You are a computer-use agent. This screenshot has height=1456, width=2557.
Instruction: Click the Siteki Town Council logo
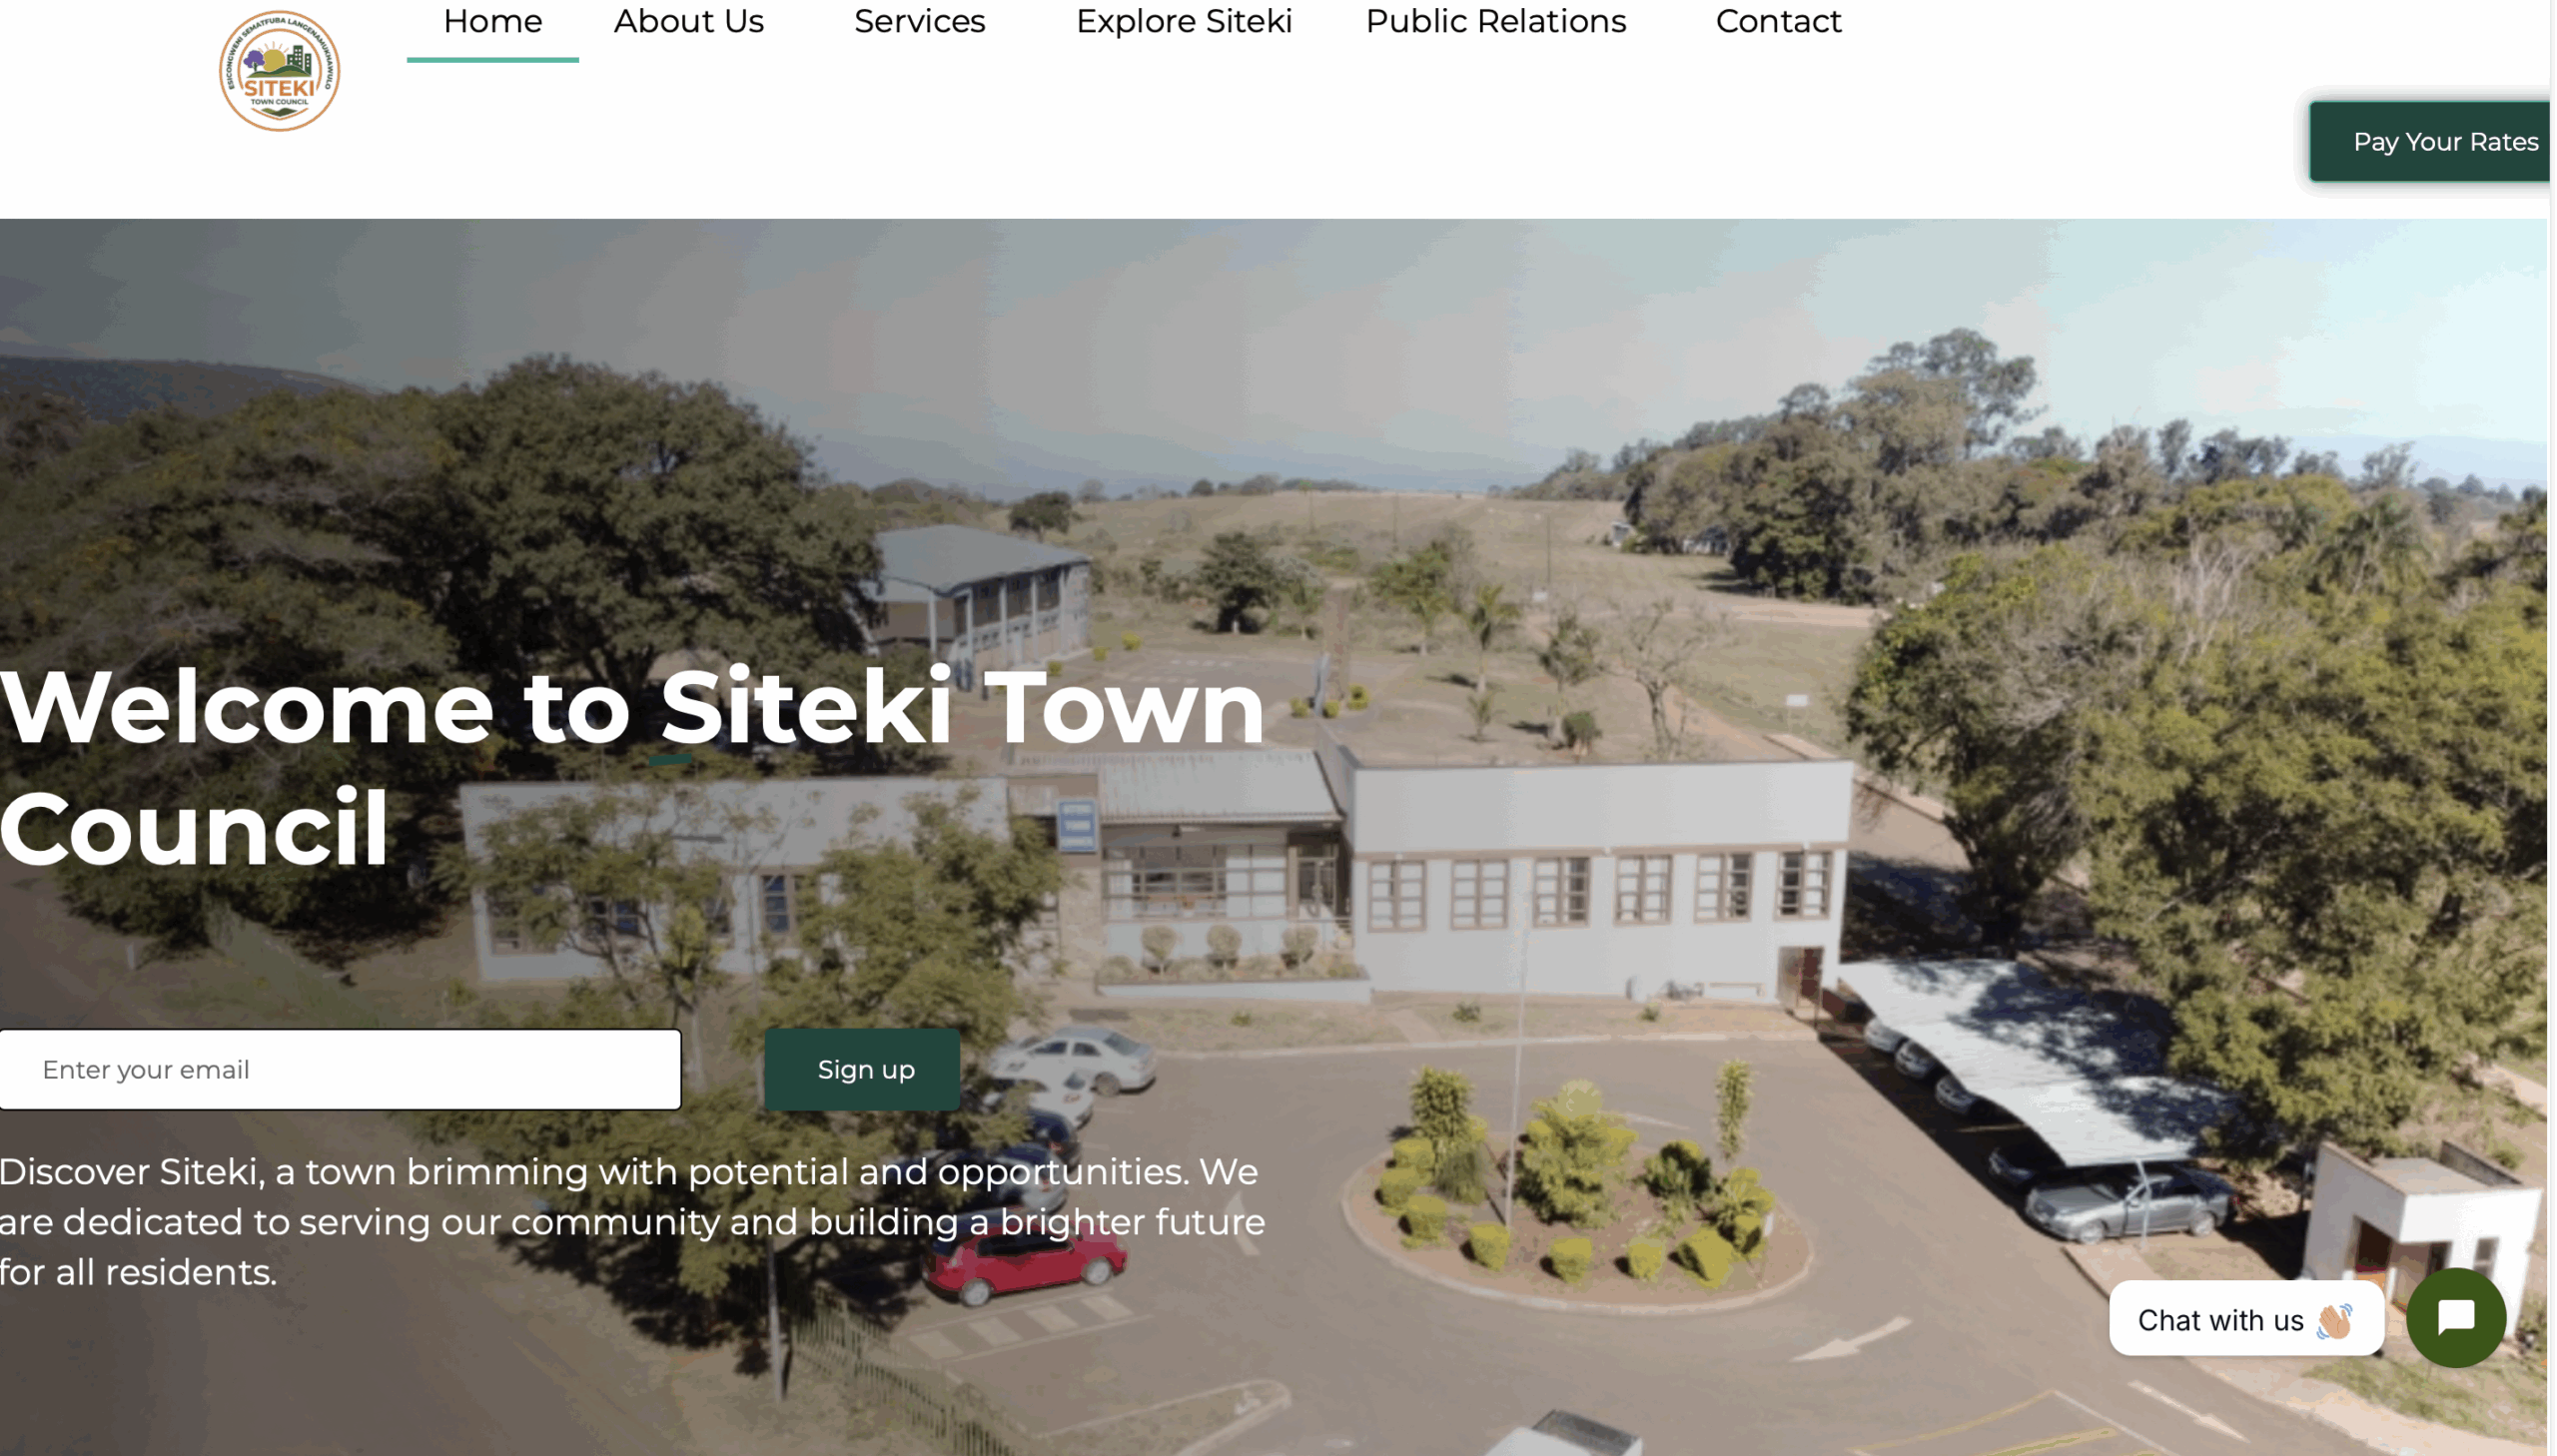coord(279,71)
